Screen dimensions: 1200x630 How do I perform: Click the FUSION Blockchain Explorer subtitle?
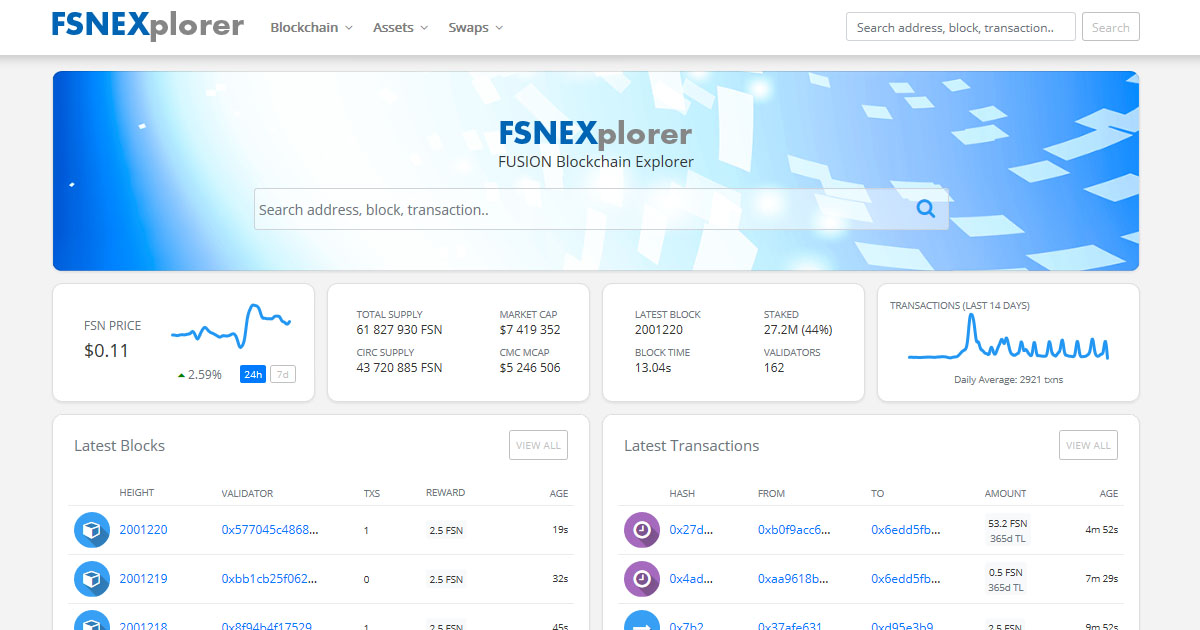[x=596, y=162]
